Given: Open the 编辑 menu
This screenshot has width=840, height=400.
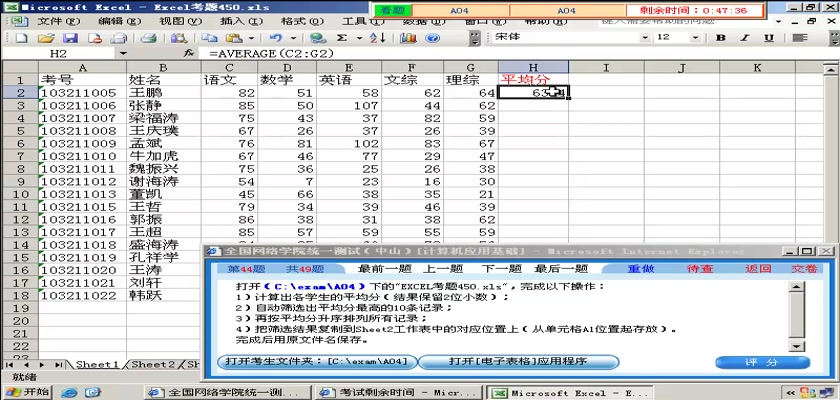Looking at the screenshot, I should pos(119,22).
